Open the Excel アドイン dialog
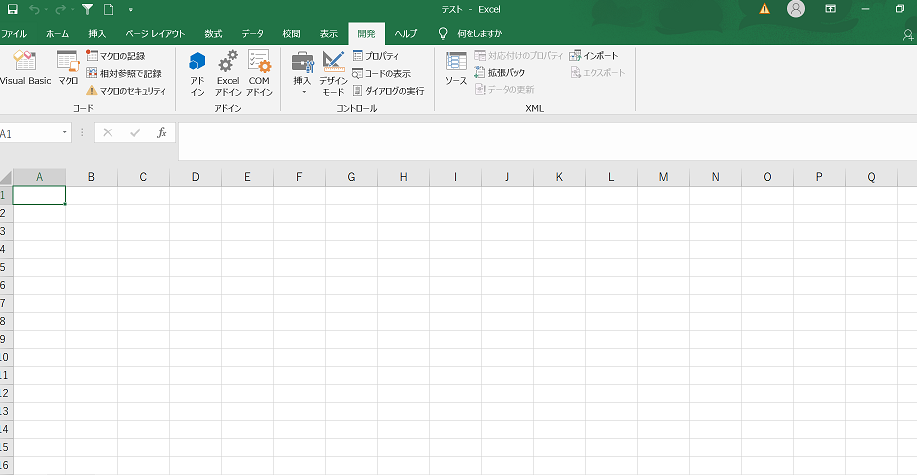This screenshot has width=917, height=475. (x=228, y=74)
